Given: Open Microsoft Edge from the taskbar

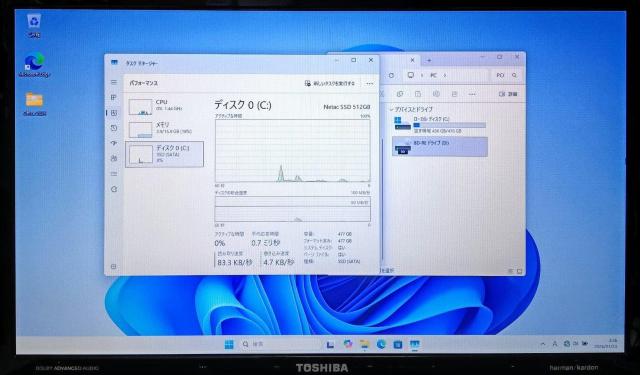Looking at the screenshot, I should (381, 344).
